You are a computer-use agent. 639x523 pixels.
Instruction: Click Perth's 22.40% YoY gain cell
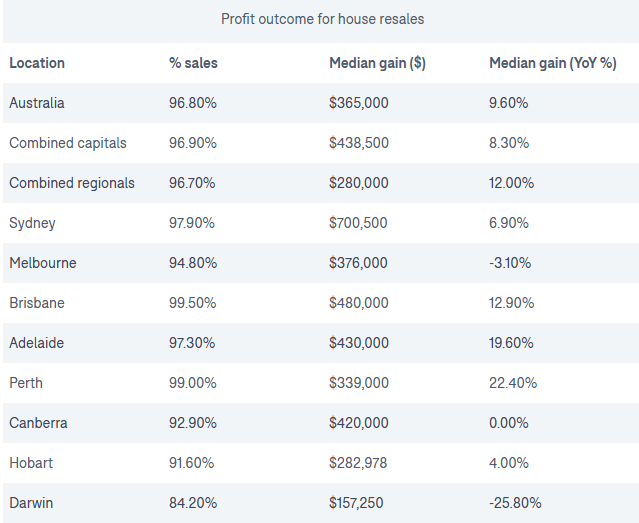click(513, 383)
